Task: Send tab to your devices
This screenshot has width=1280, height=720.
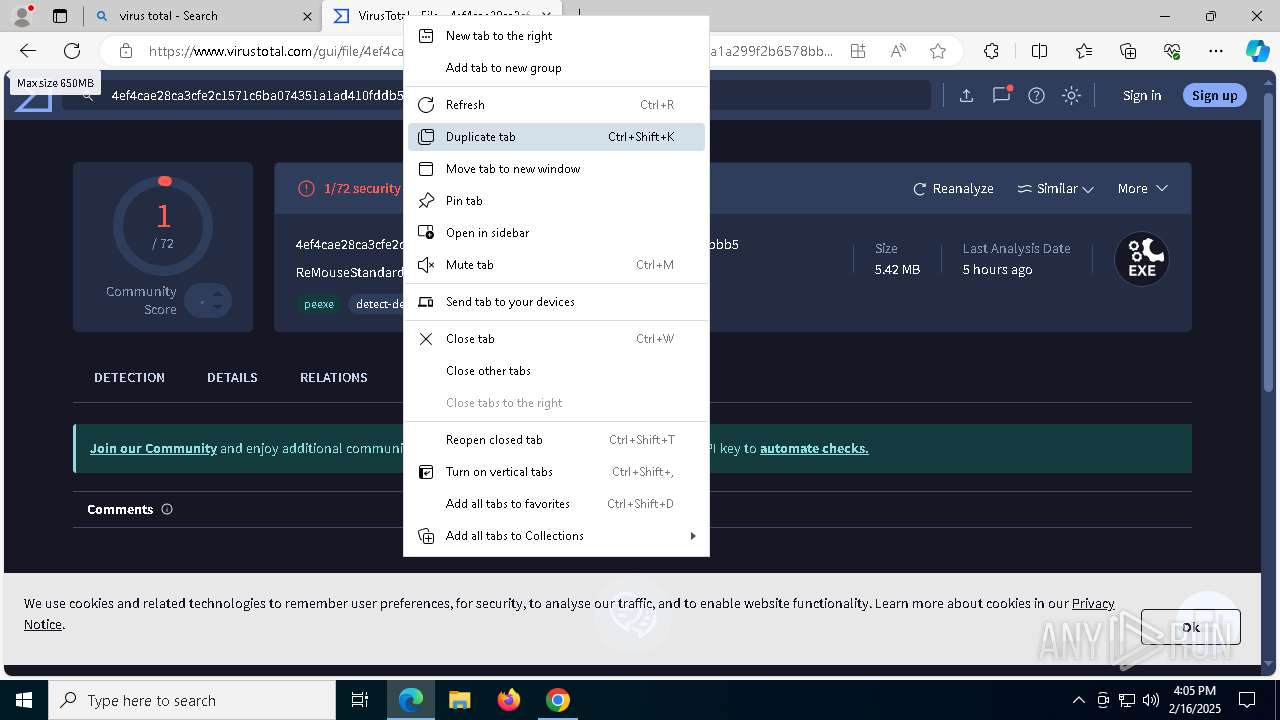Action: 556,302
